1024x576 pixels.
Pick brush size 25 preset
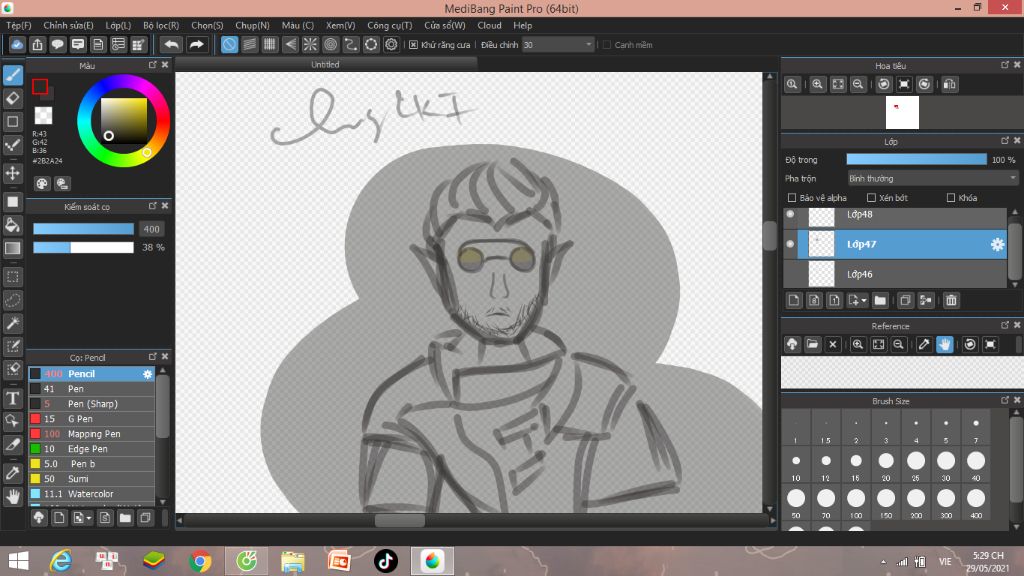(916, 464)
